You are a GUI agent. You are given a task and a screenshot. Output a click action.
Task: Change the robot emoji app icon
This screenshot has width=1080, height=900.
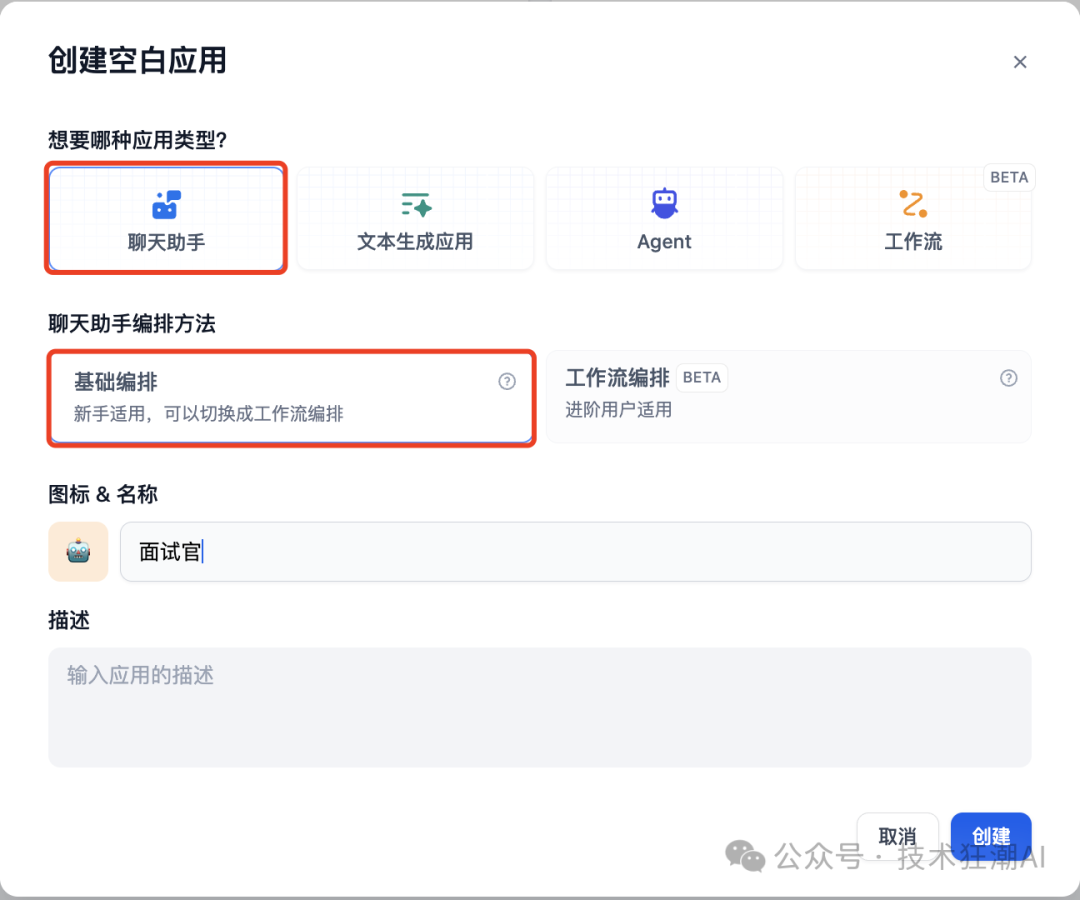[78, 551]
